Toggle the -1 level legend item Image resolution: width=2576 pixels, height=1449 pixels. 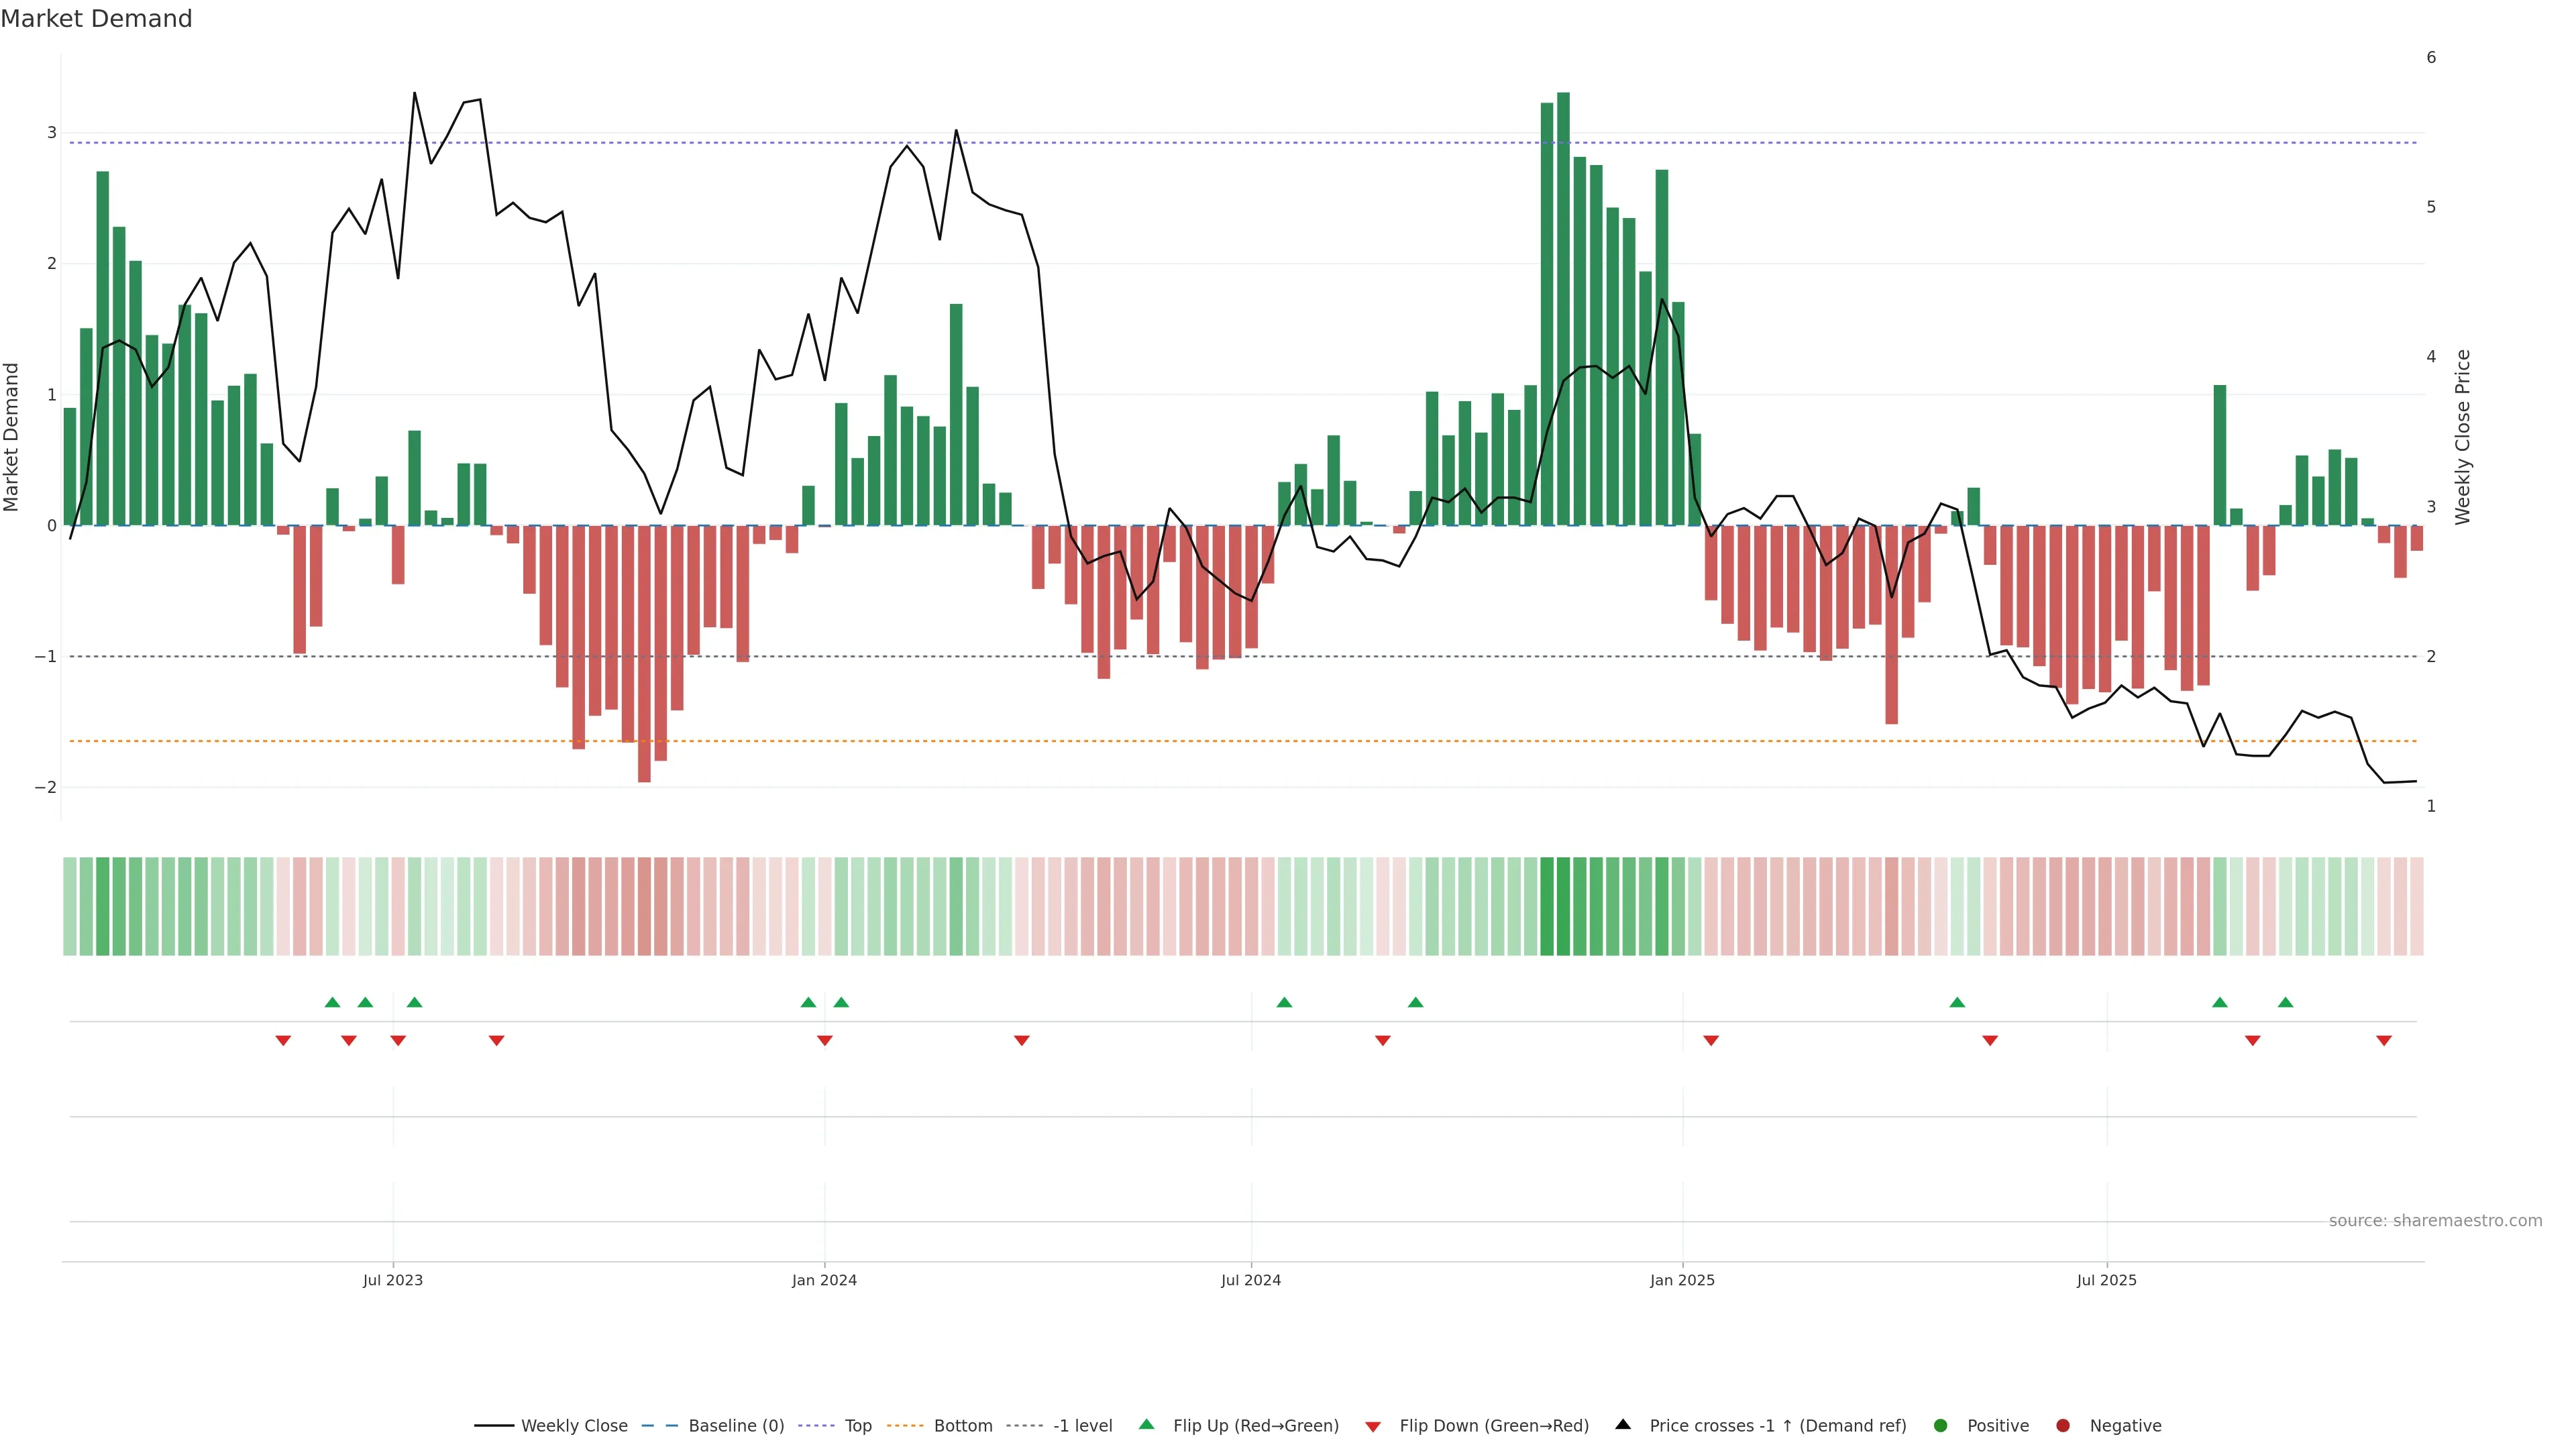[x=1082, y=1426]
